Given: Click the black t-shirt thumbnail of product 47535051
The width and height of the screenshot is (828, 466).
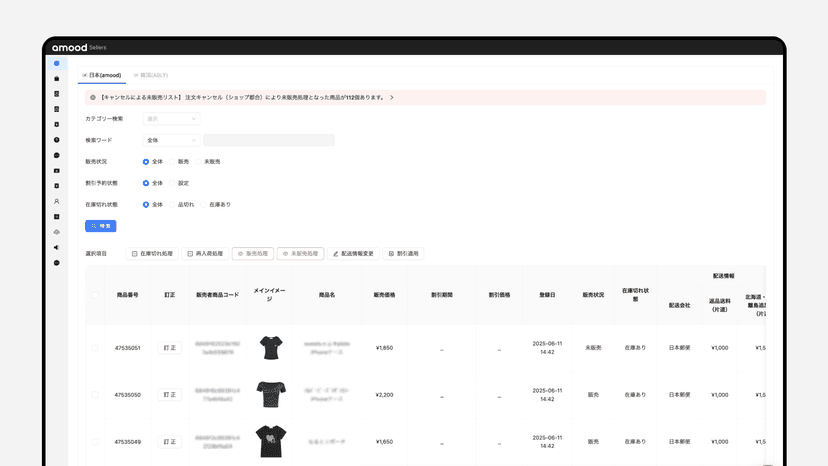Looking at the screenshot, I should (x=271, y=348).
